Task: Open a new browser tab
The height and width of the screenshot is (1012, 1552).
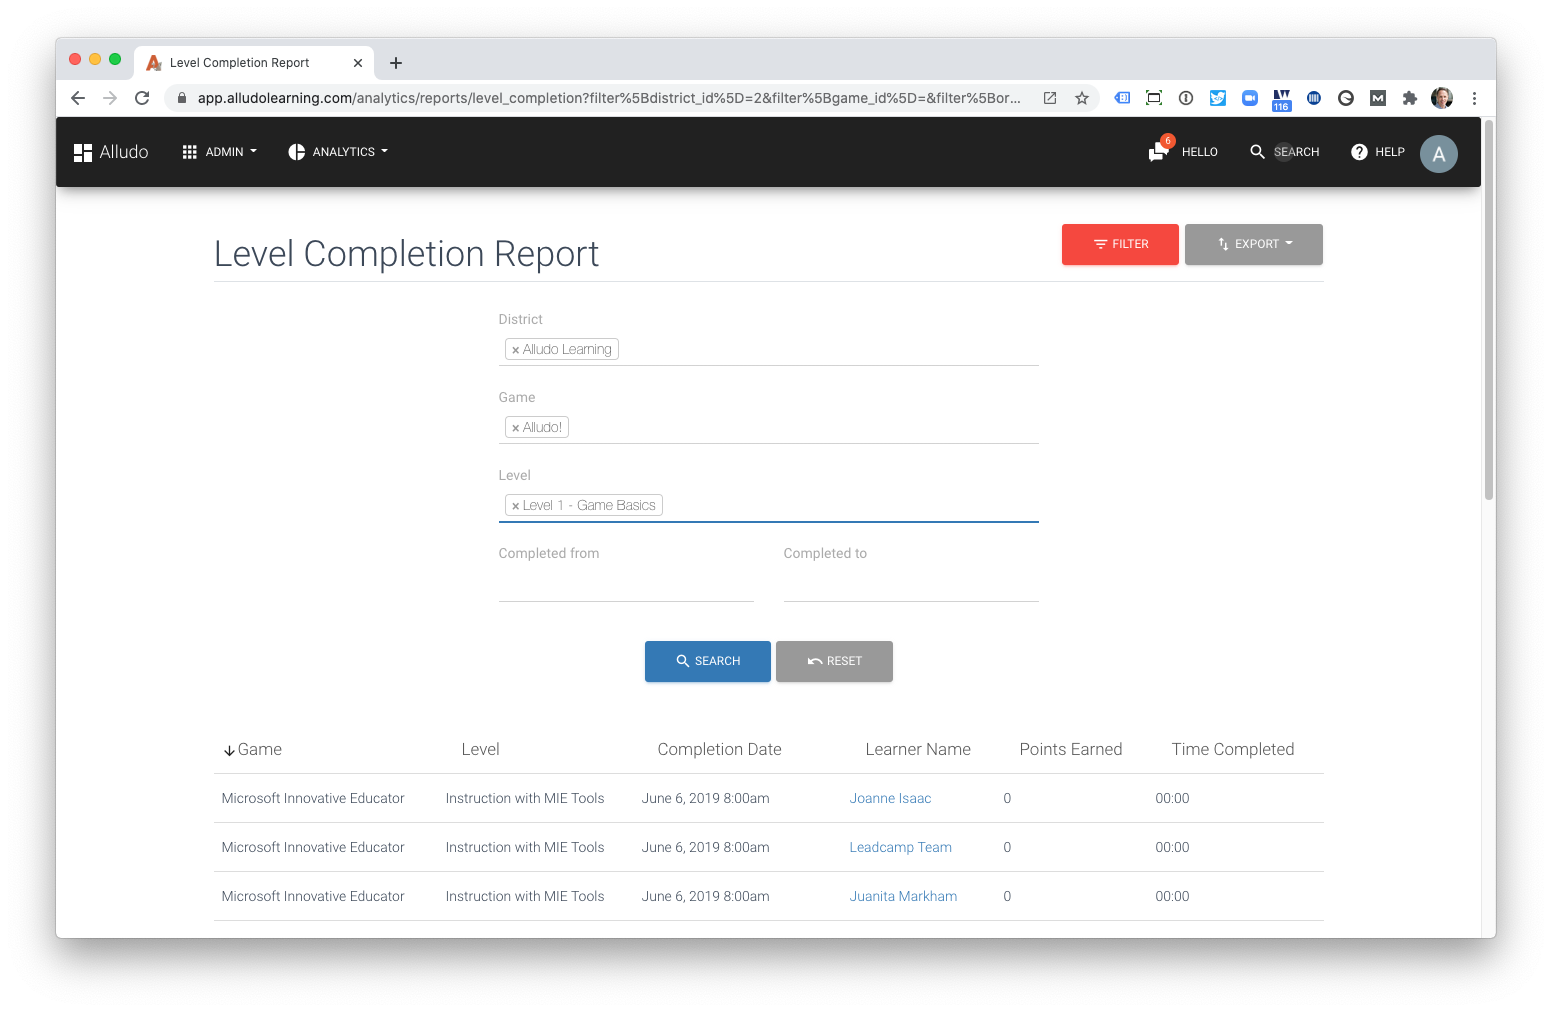Action: coord(396,63)
